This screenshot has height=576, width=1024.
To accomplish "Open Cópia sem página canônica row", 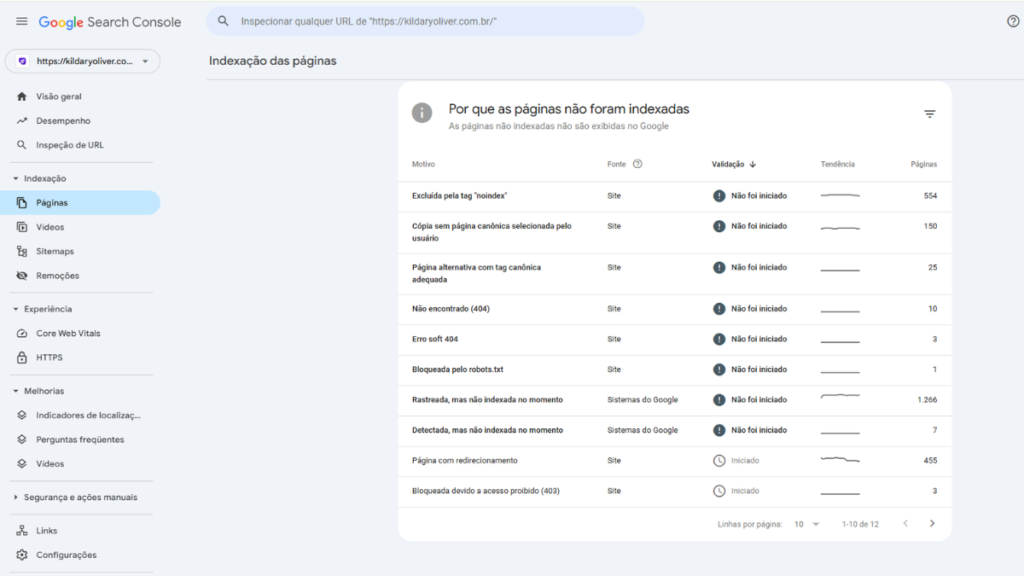I will tap(675, 232).
